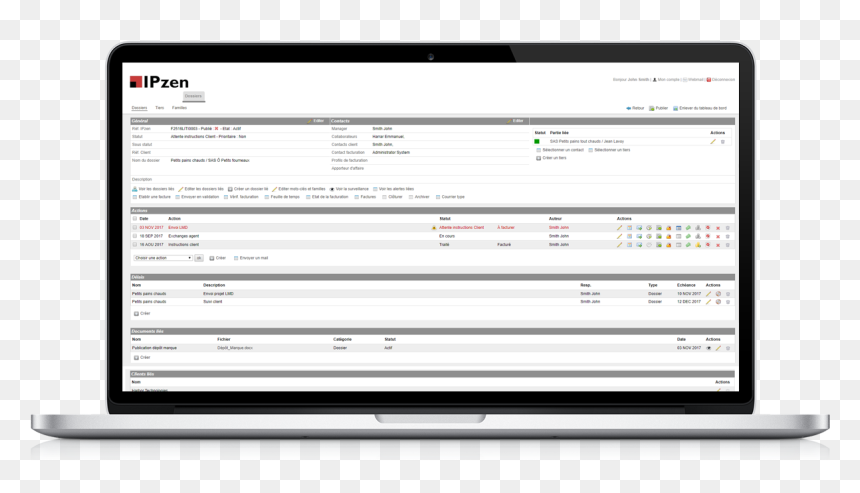Click Enlever du tableau de bord
Image resolution: width=860 pixels, height=493 pixels.
(700, 108)
